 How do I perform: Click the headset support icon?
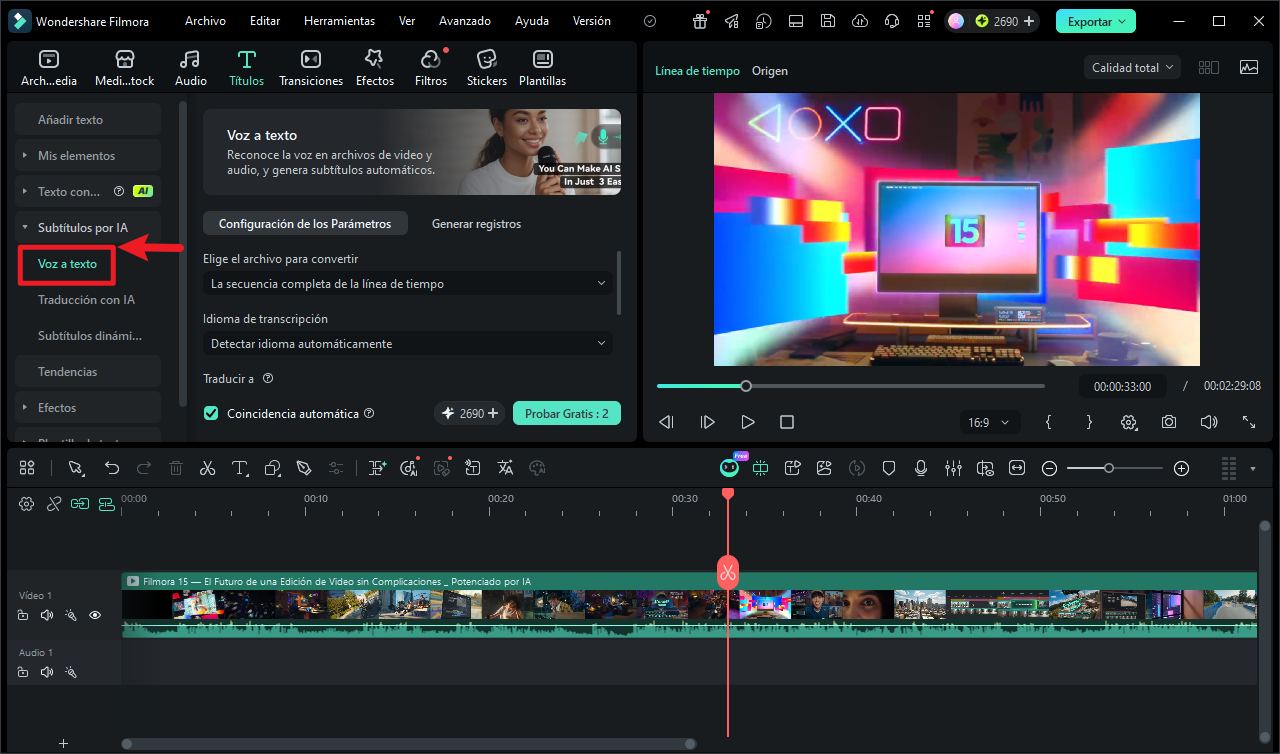pyautogui.click(x=891, y=21)
